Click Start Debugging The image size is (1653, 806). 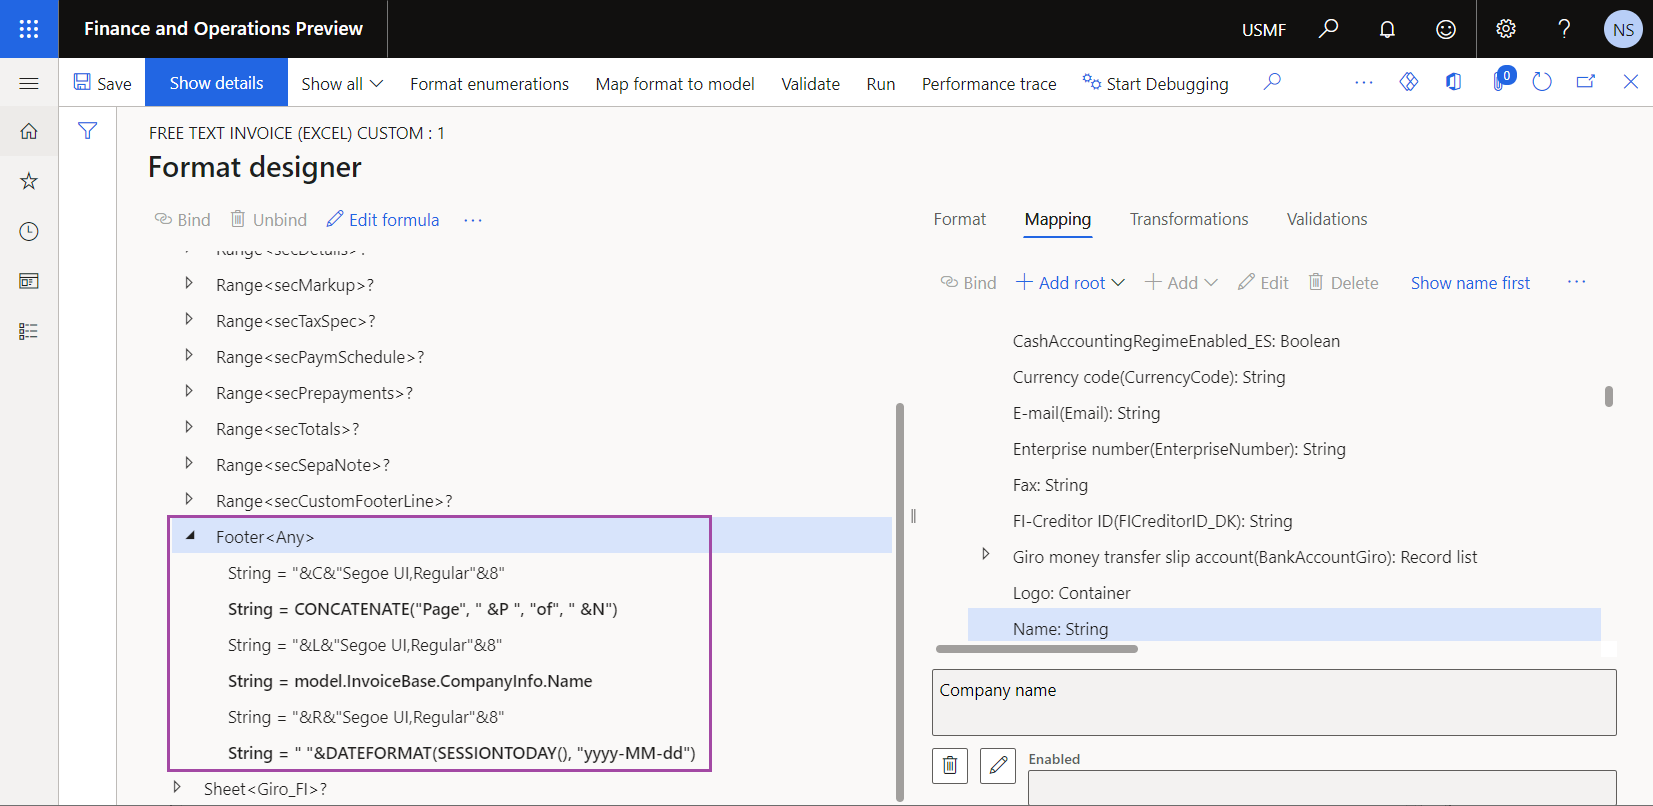coord(1155,84)
